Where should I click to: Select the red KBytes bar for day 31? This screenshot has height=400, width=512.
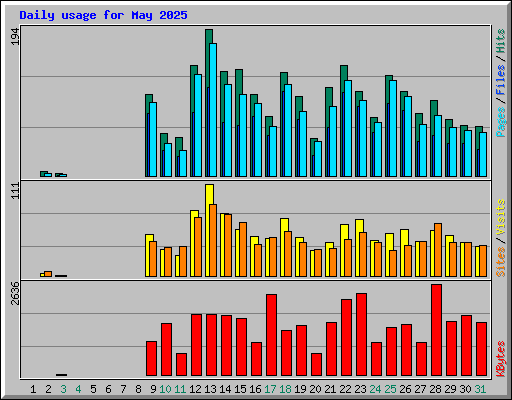click(481, 349)
